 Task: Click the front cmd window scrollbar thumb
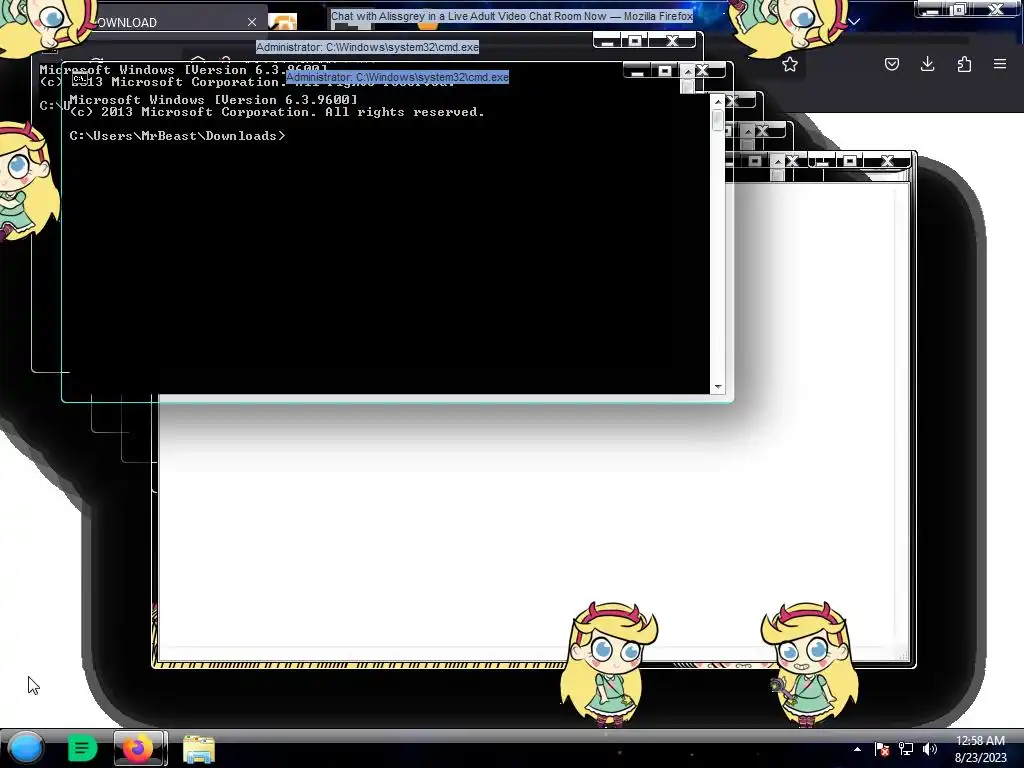(718, 120)
